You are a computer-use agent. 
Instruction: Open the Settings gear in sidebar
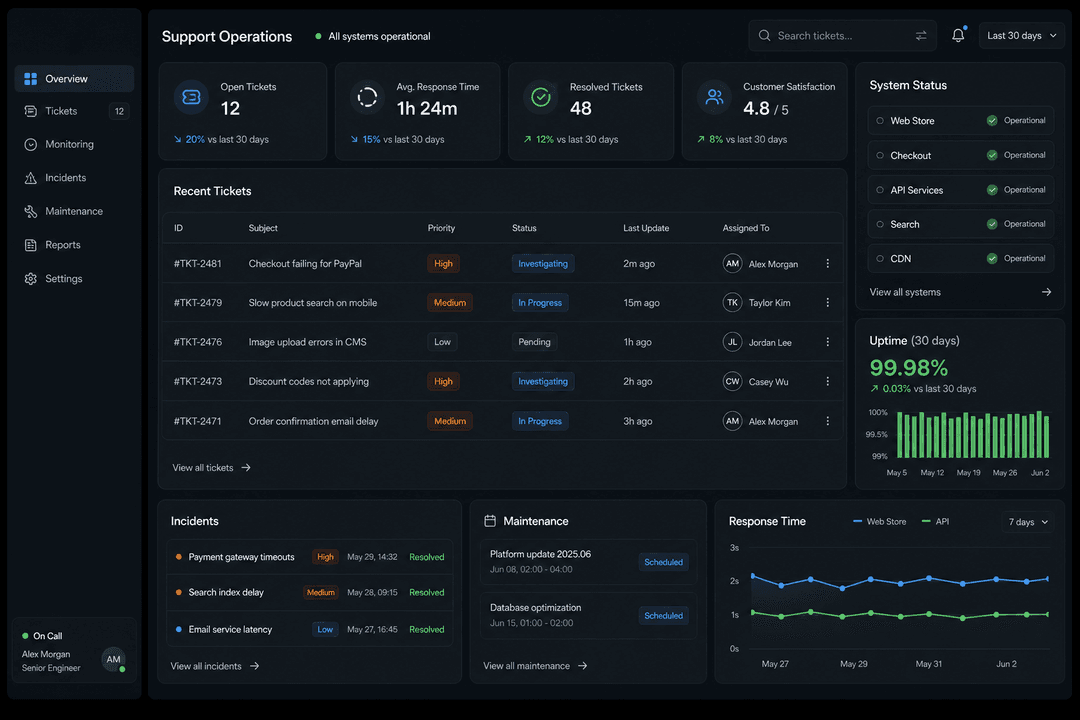click(x=30, y=279)
